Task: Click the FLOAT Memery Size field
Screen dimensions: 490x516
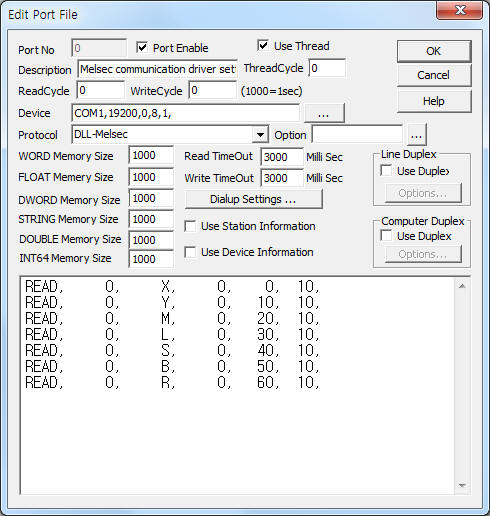Action: coord(151,177)
